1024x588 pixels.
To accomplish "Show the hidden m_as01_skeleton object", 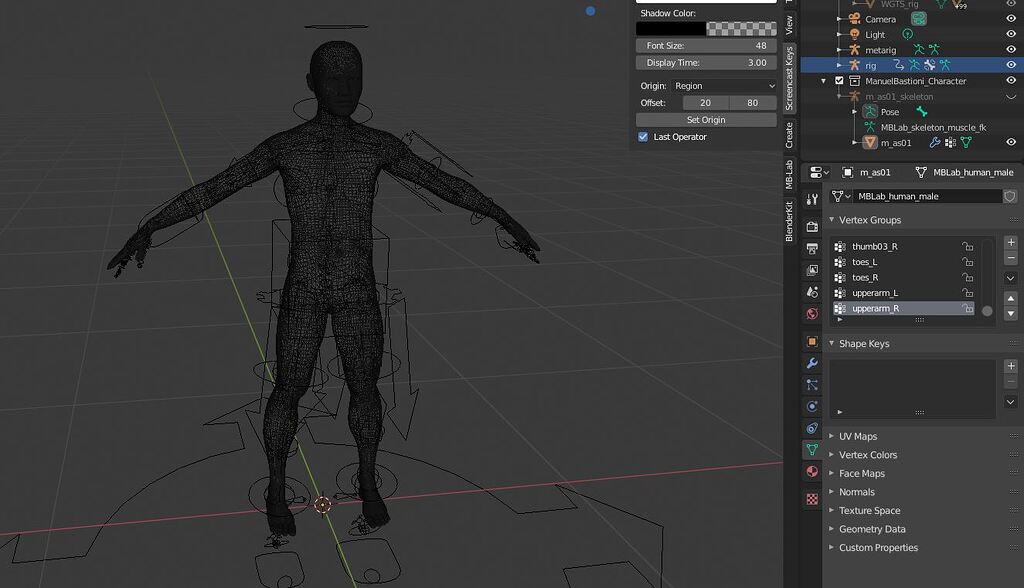I will [x=1011, y=97].
